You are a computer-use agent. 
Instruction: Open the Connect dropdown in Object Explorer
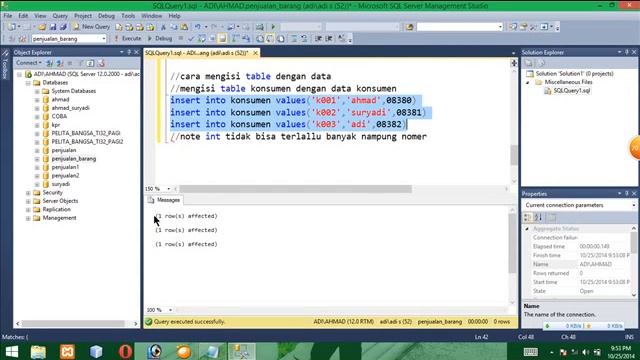click(29, 63)
